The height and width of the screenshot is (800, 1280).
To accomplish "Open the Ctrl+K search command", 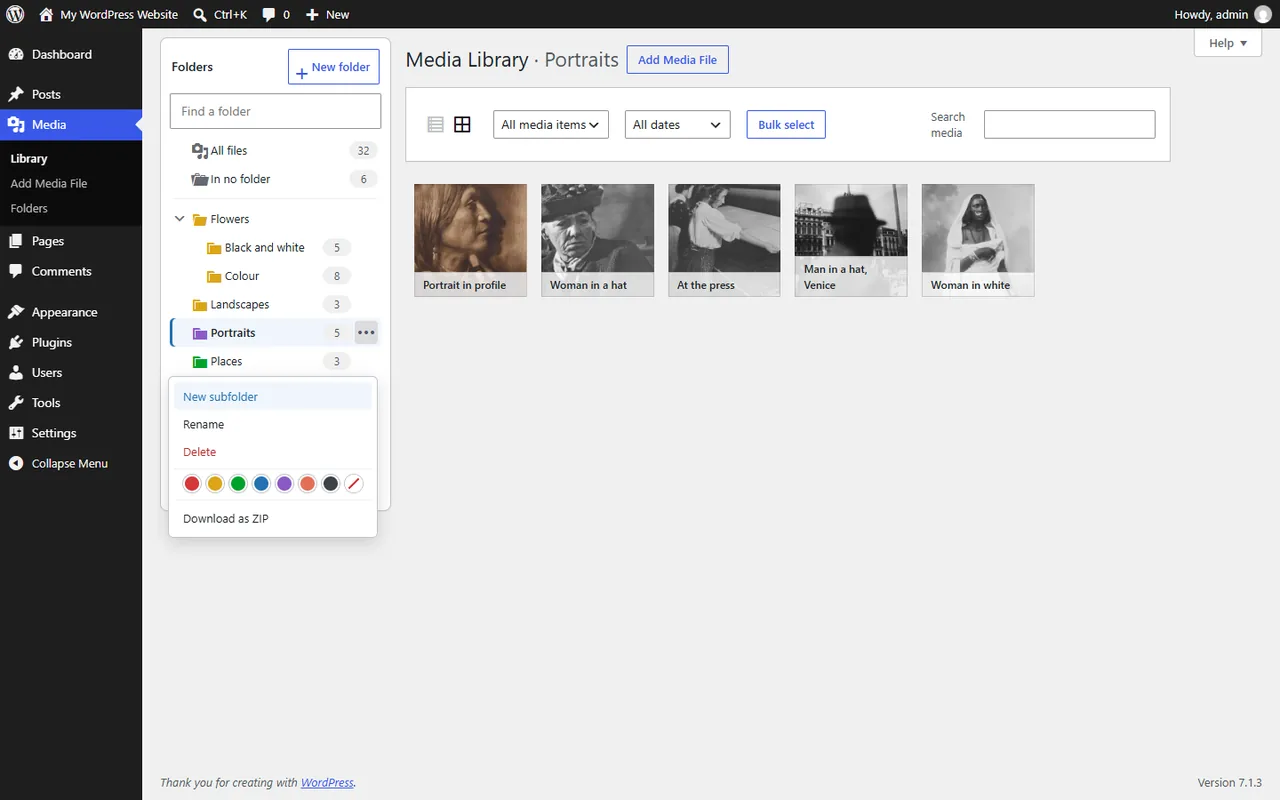I will point(219,14).
